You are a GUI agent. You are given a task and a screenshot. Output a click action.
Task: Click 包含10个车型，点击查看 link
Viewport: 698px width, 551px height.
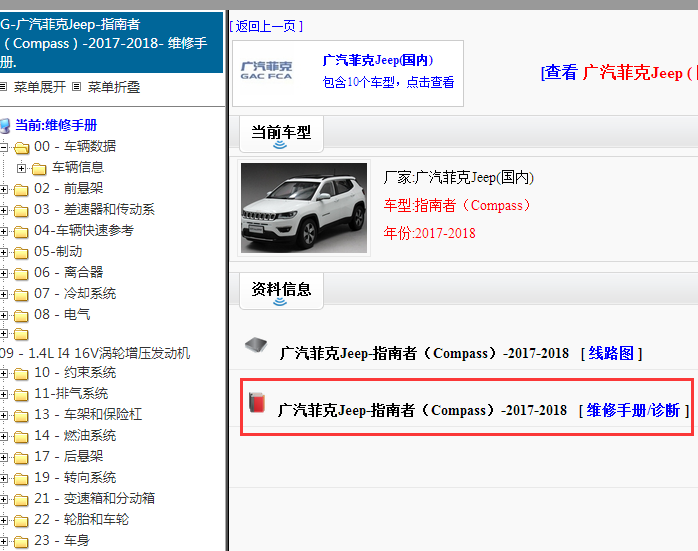click(388, 82)
